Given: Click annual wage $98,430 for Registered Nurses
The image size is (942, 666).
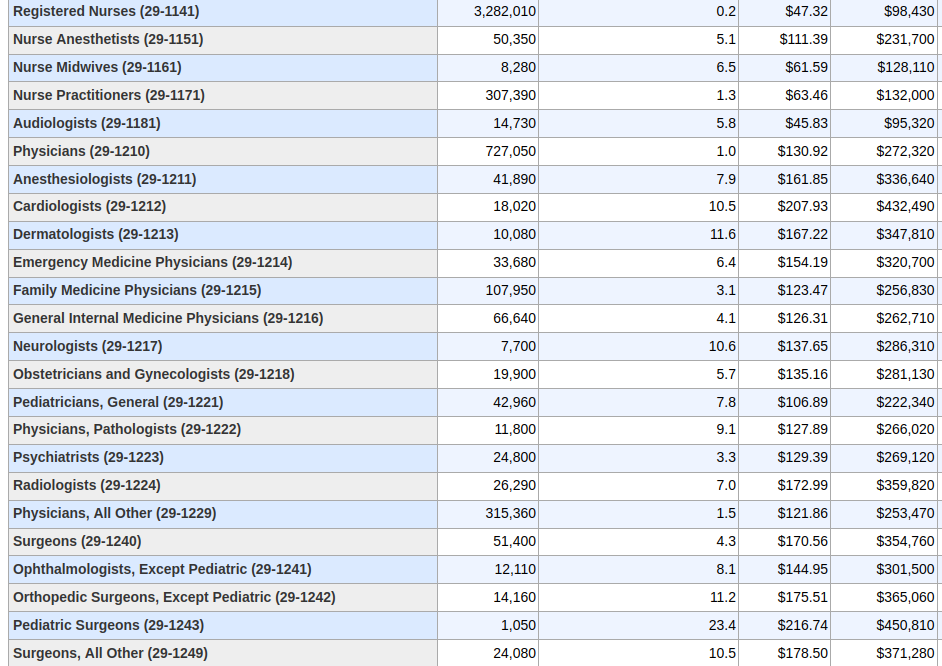Looking at the screenshot, I should 909,11.
